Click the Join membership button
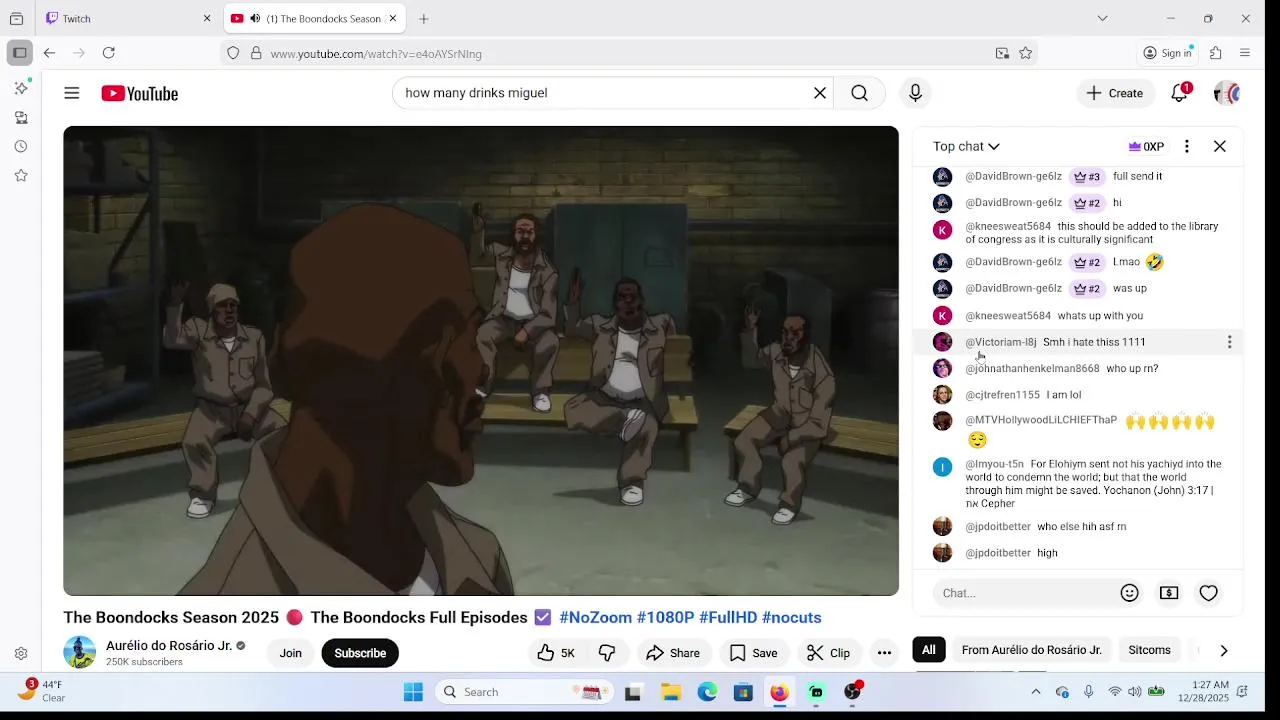This screenshot has height=720, width=1280. 290,653
